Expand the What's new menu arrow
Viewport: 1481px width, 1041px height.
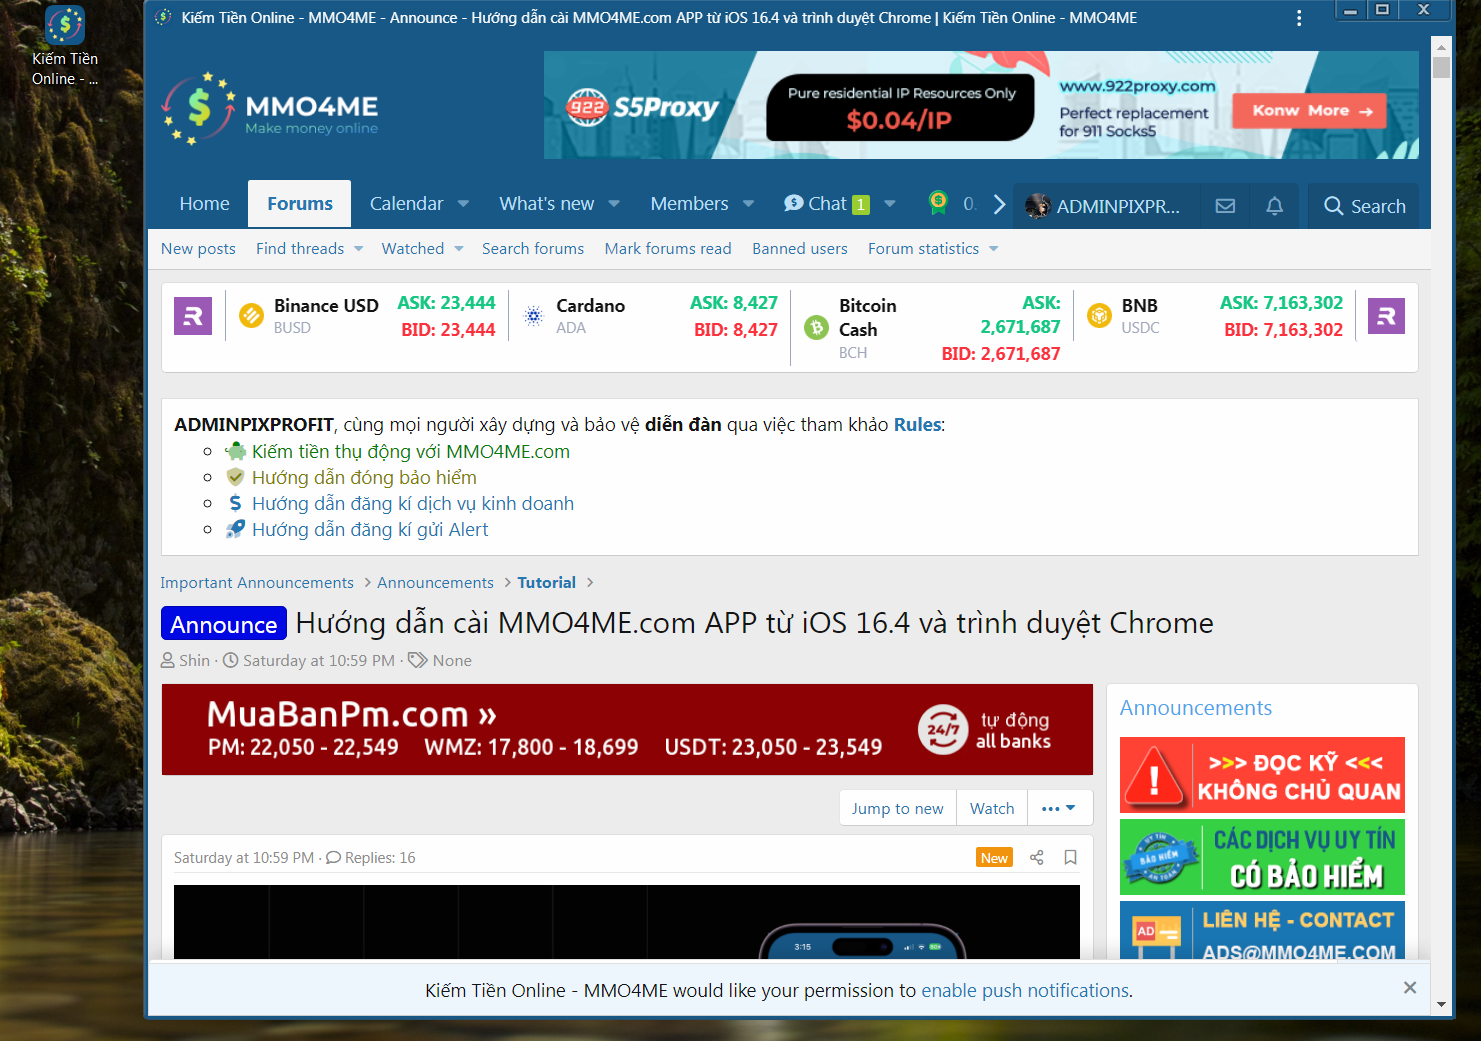pos(614,204)
